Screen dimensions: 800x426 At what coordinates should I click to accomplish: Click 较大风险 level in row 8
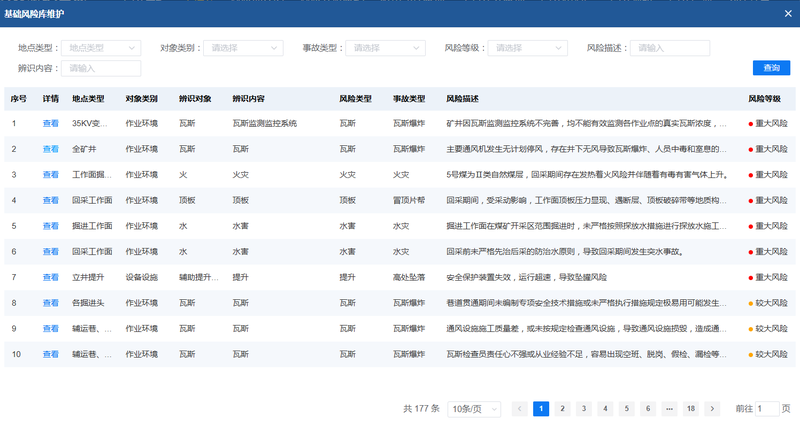tap(768, 303)
